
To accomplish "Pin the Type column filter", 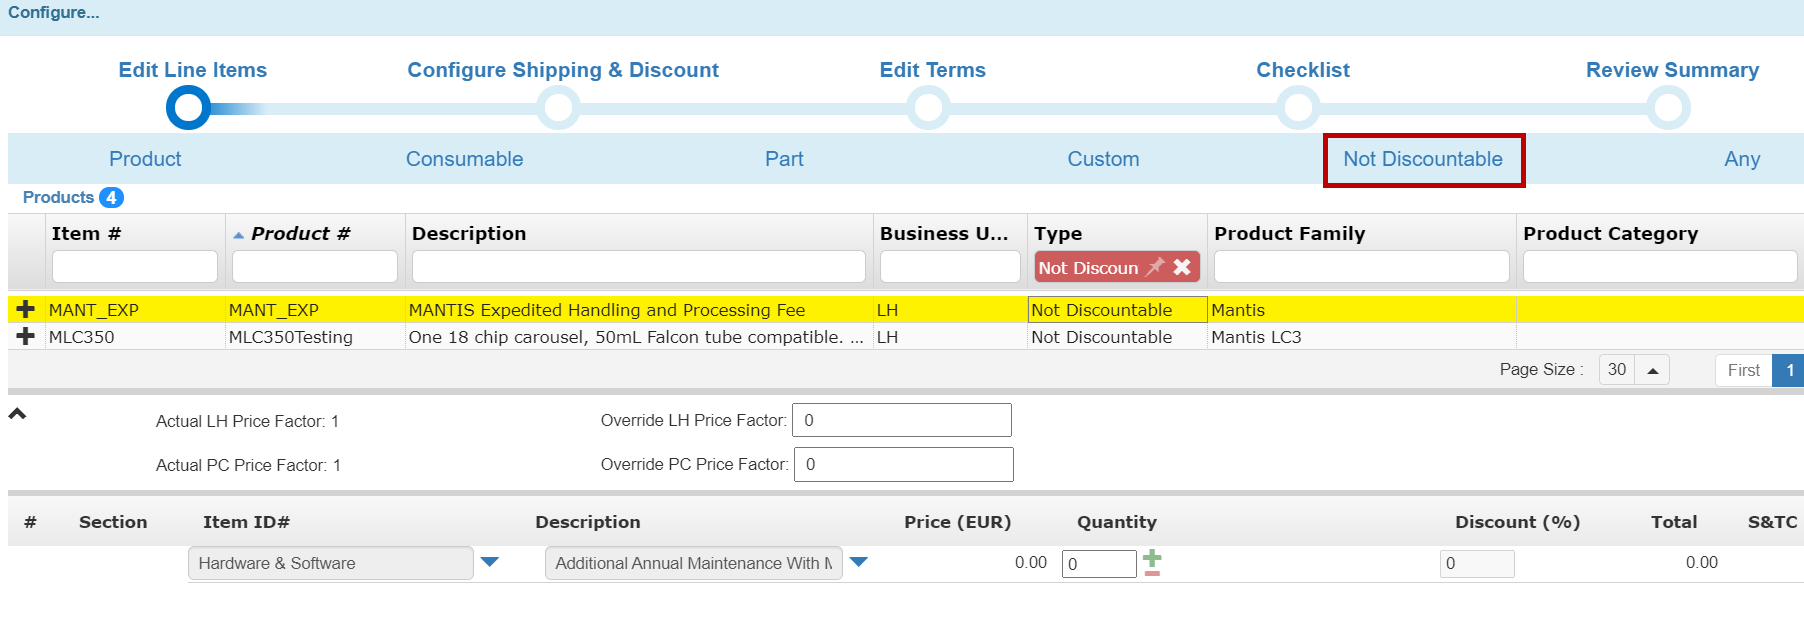I will tap(1155, 267).
